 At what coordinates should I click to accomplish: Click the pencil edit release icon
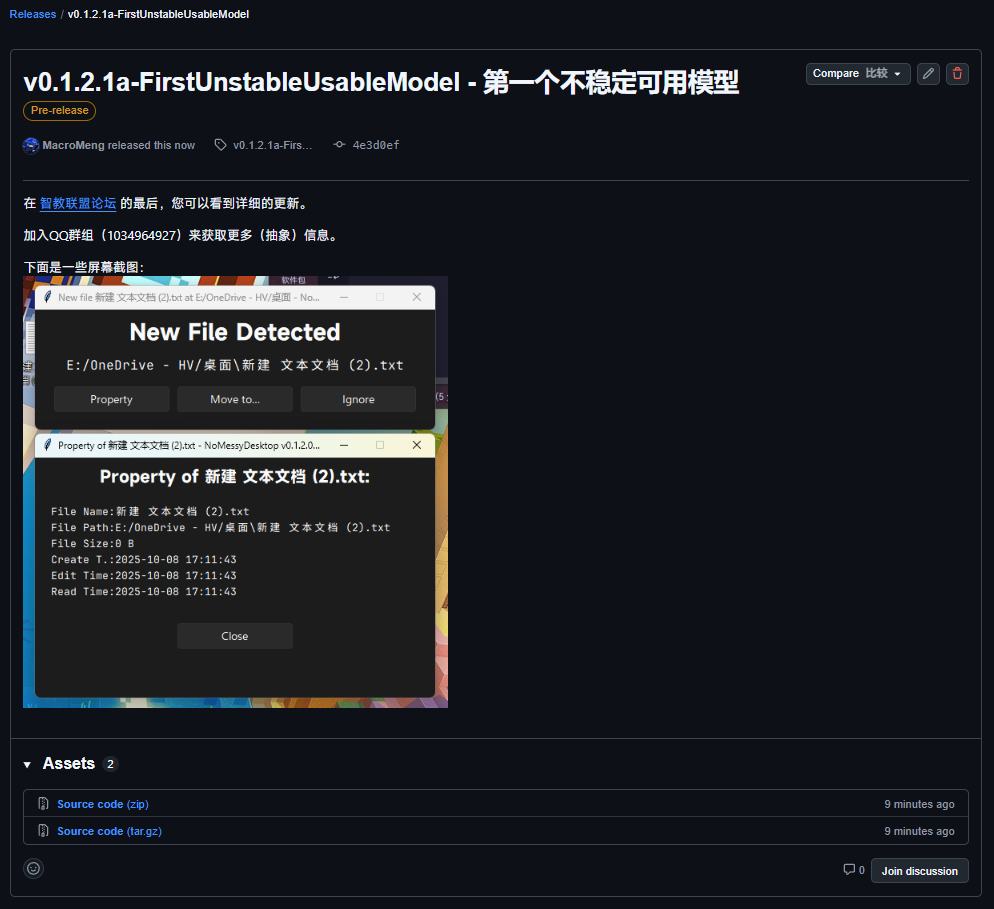[x=928, y=74]
